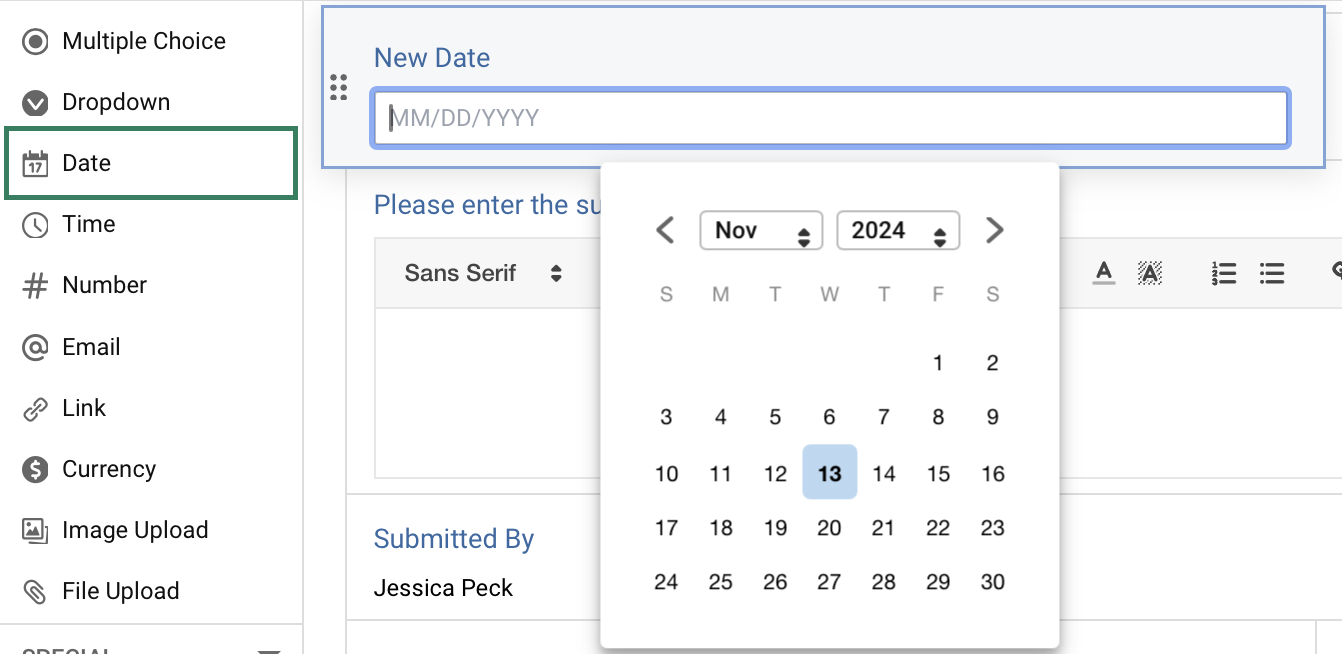Open the text color picker
Screen dimensions: 1342x654
click(1104, 272)
